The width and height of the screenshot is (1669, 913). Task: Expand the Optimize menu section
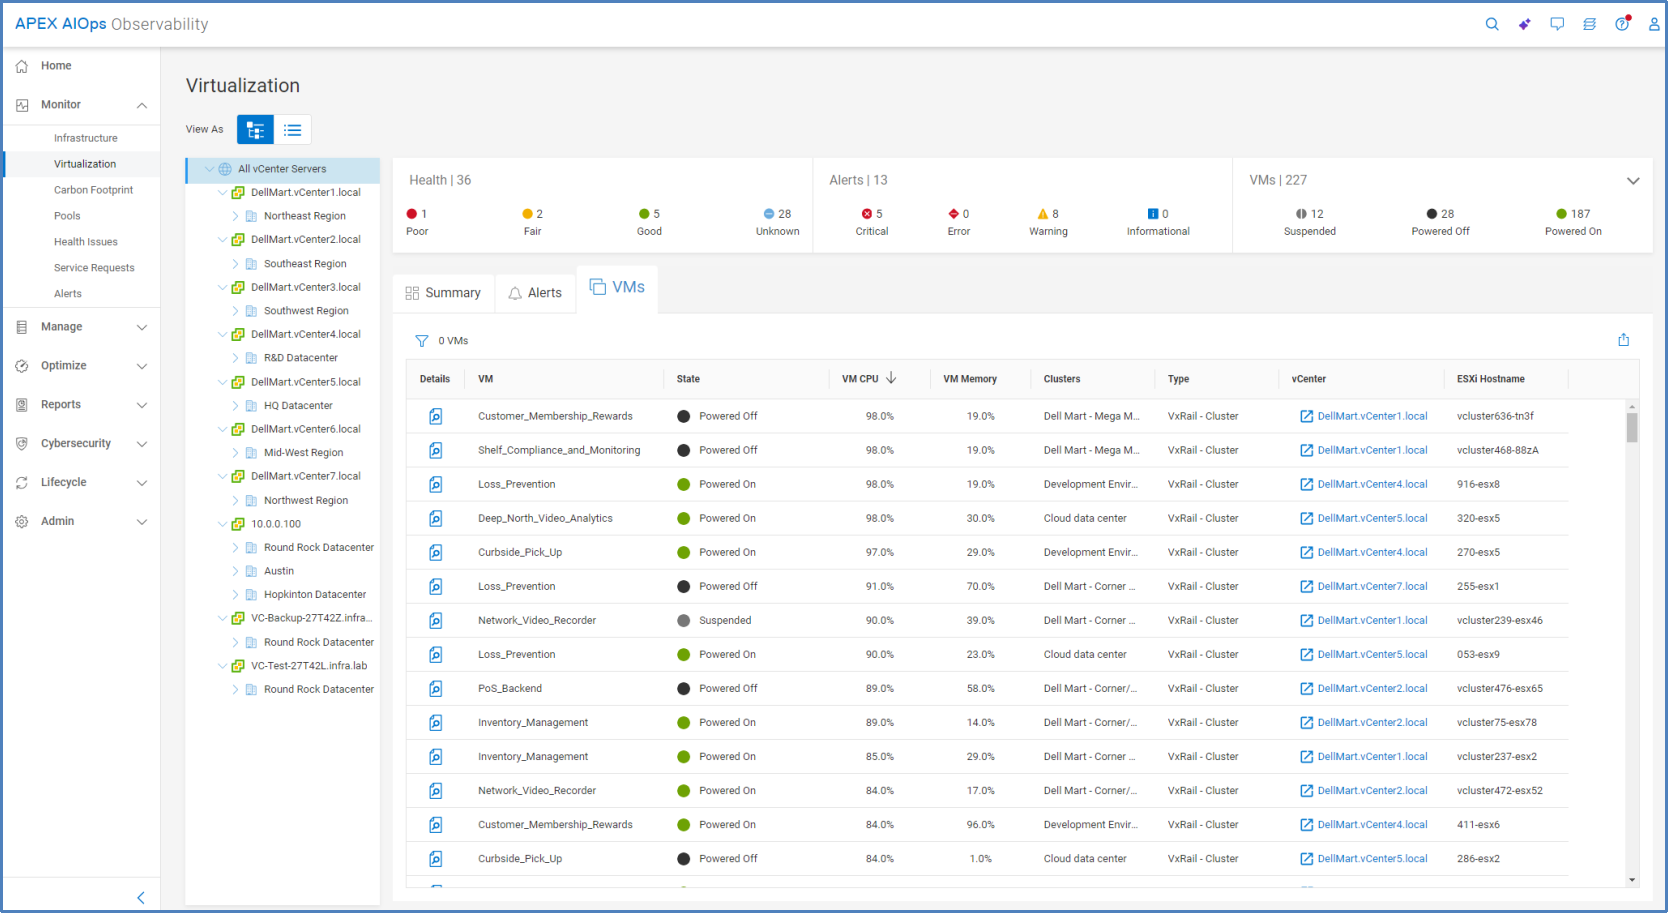(142, 366)
